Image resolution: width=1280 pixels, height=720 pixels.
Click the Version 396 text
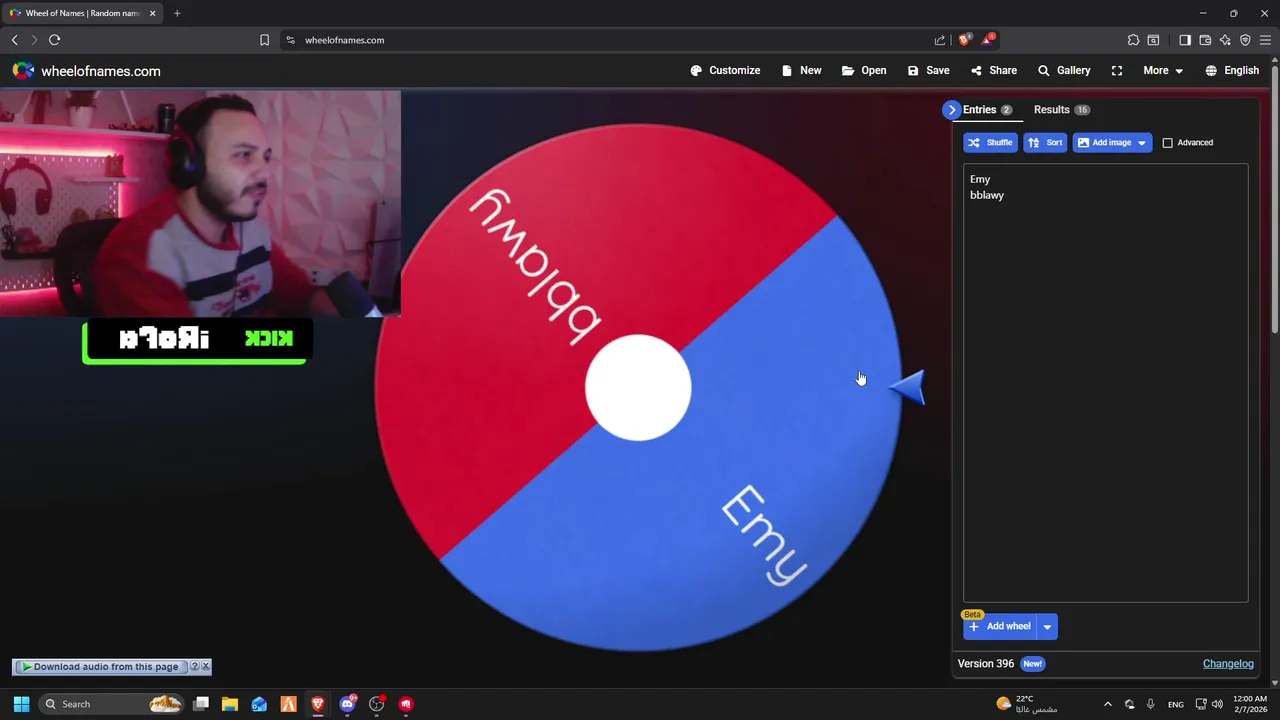coord(986,664)
